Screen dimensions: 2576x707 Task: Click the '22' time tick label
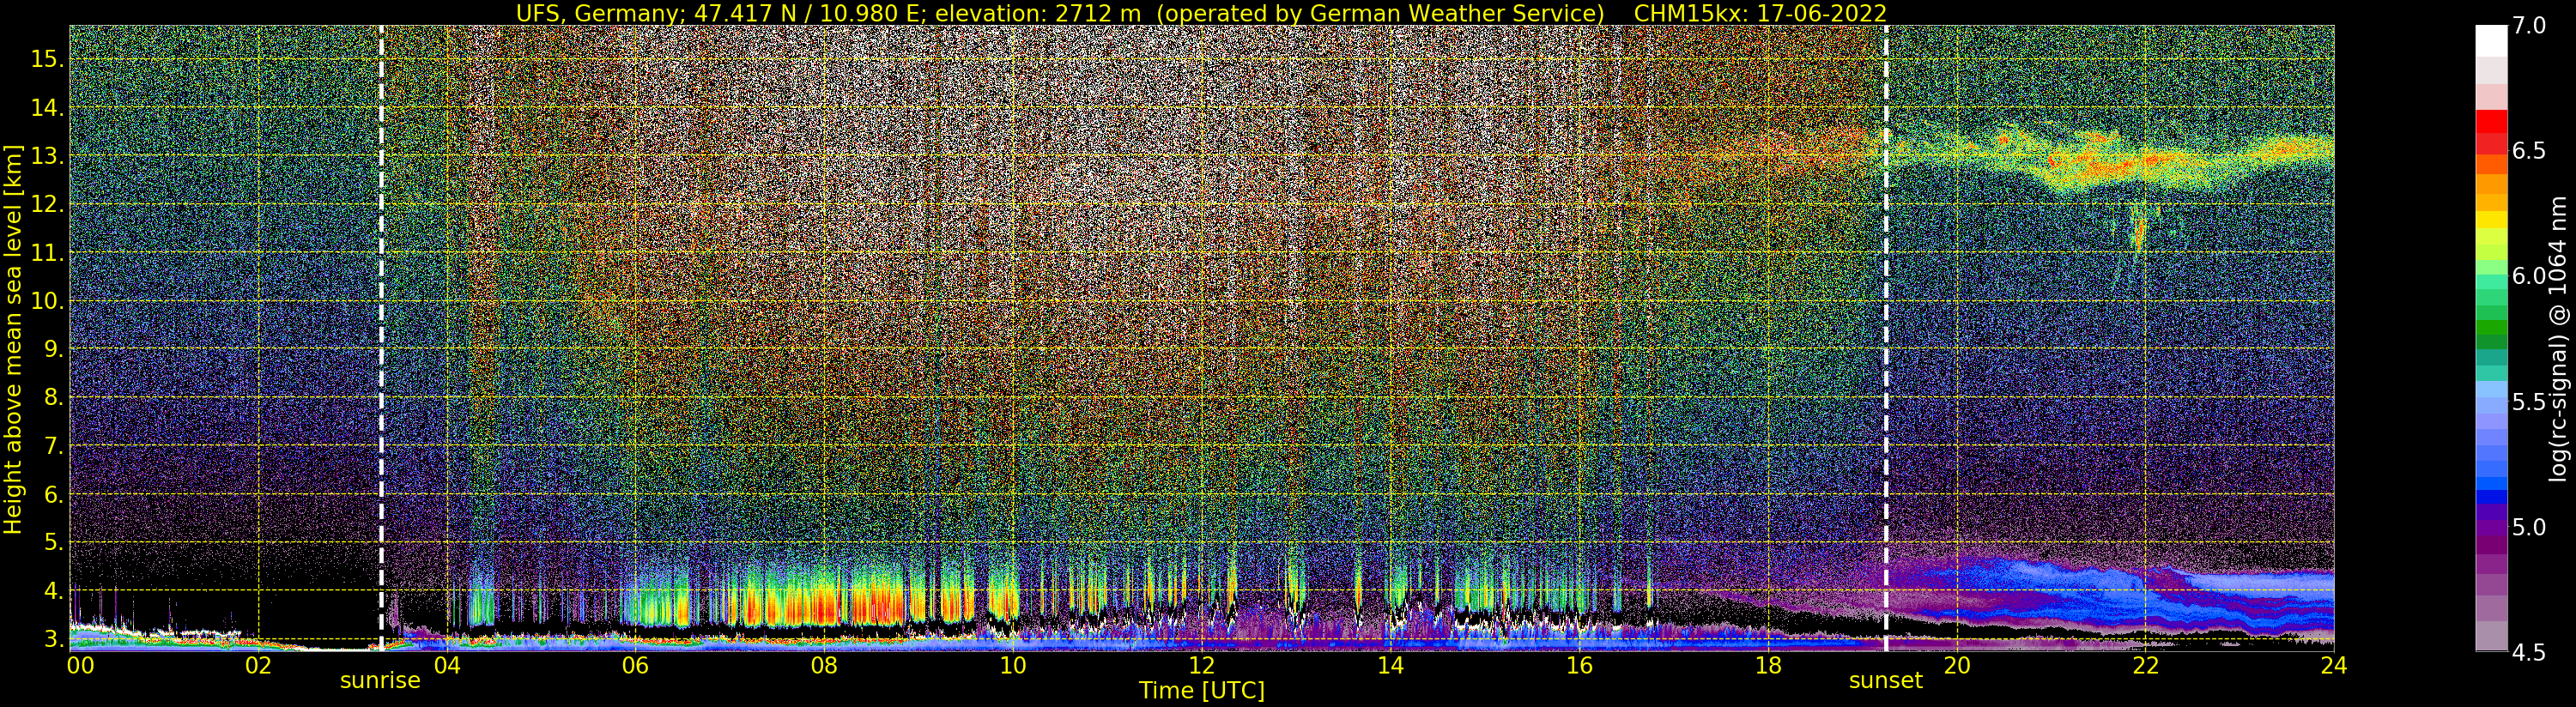pyautogui.click(x=2145, y=665)
